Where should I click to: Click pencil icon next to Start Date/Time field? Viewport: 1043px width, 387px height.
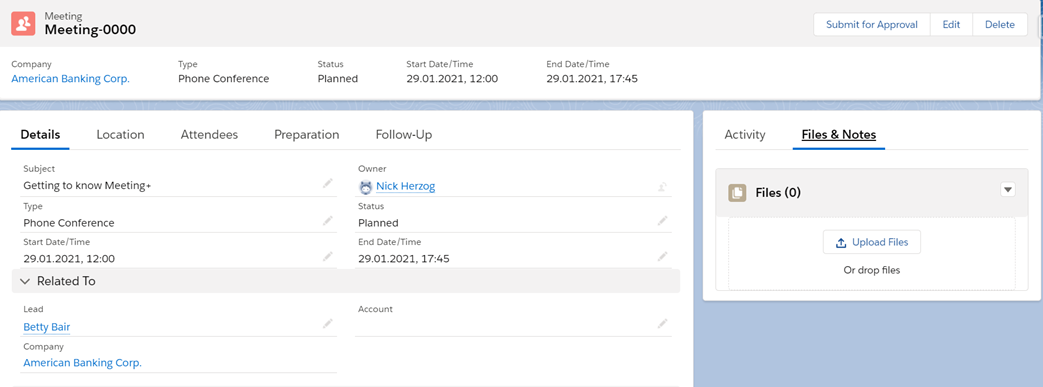tap(327, 256)
